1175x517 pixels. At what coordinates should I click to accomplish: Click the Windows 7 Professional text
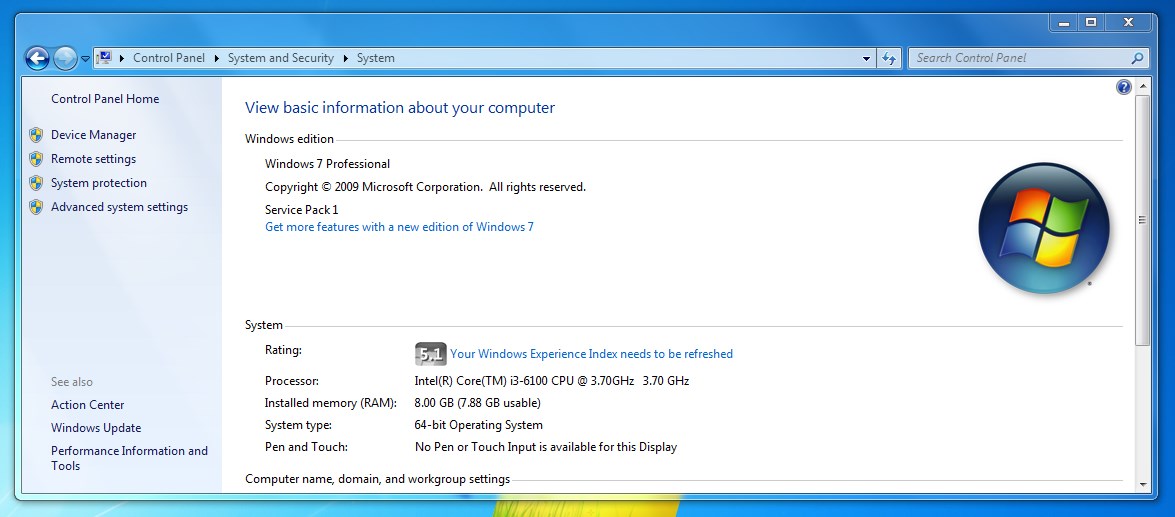327,164
